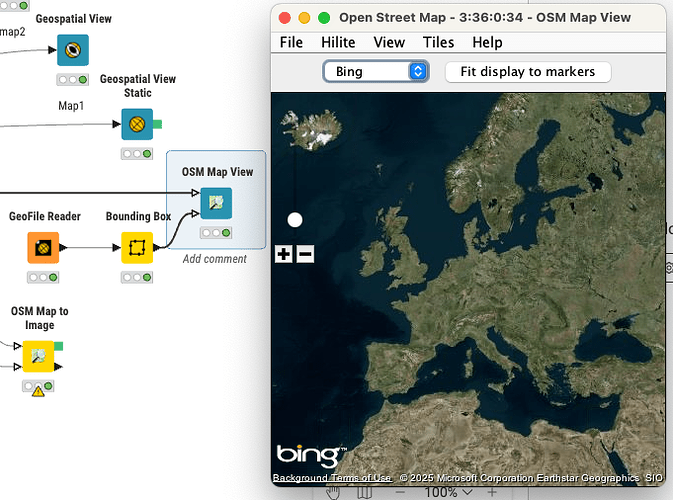Open the 100% zoom level dropdown
Screen dimensions: 673x500
pyautogui.click(x=448, y=492)
